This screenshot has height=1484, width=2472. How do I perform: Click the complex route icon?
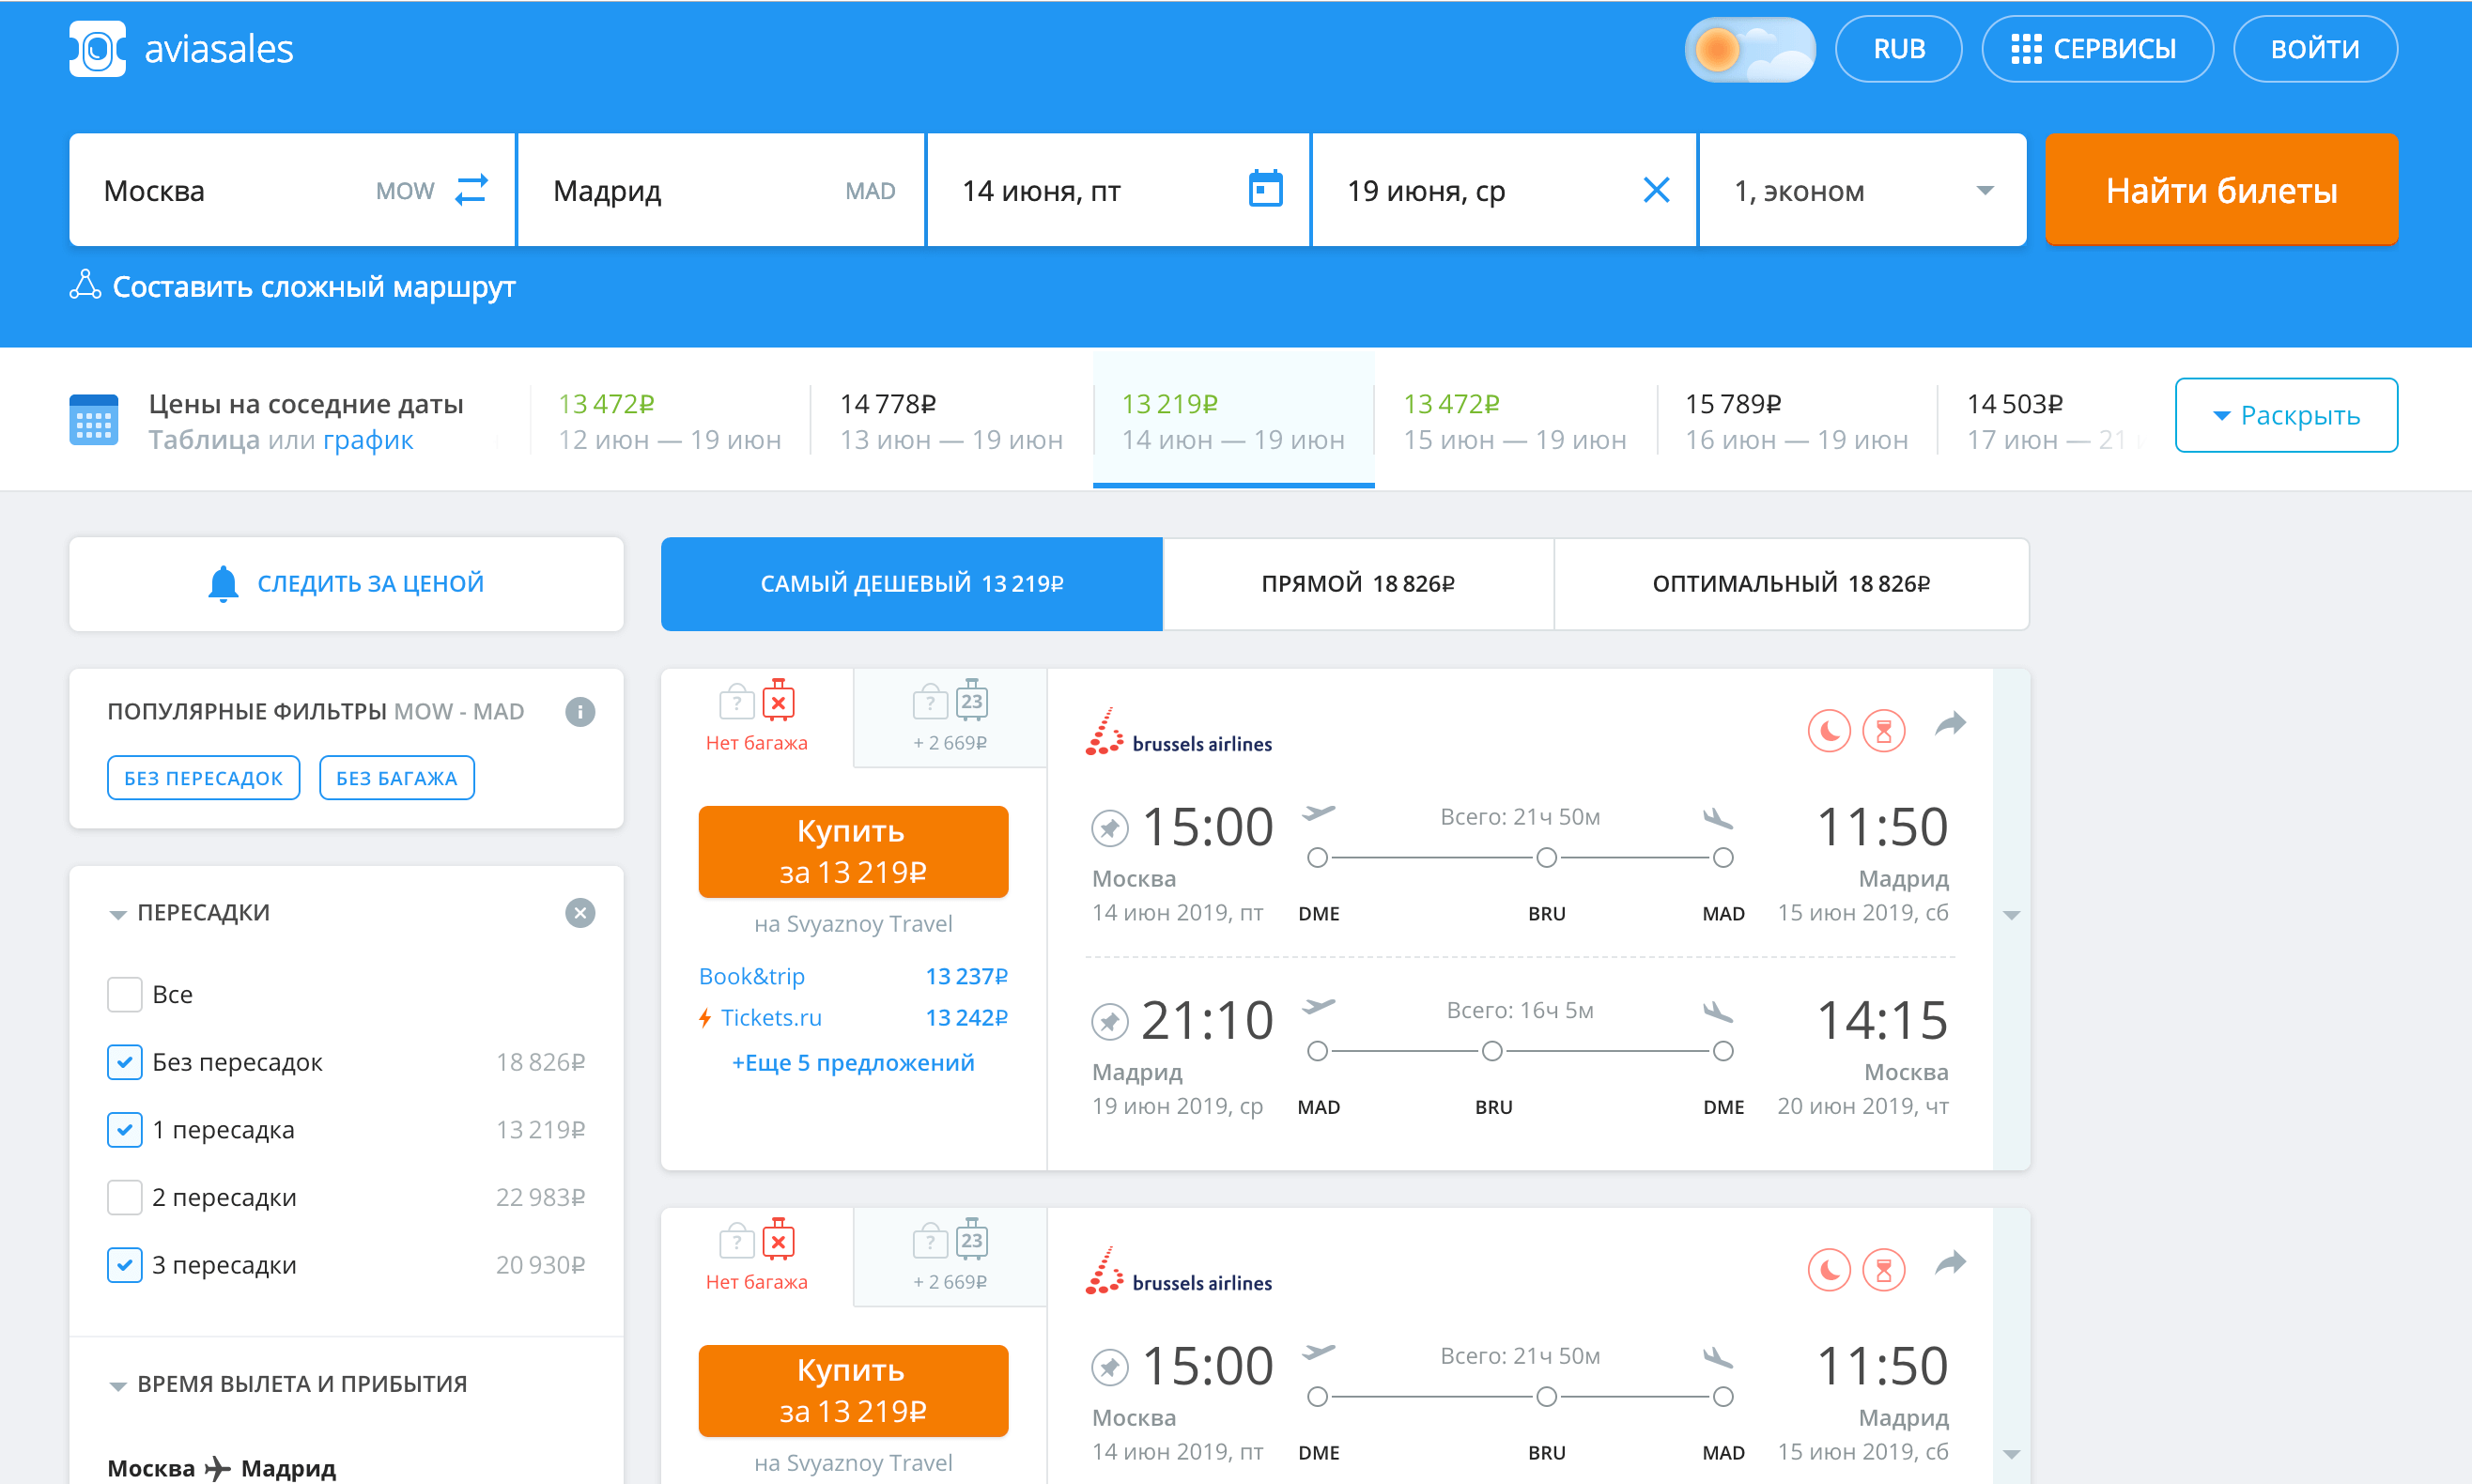coord(85,285)
